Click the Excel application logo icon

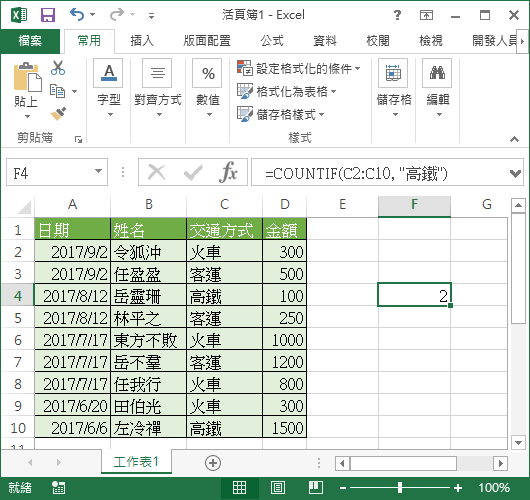point(19,15)
